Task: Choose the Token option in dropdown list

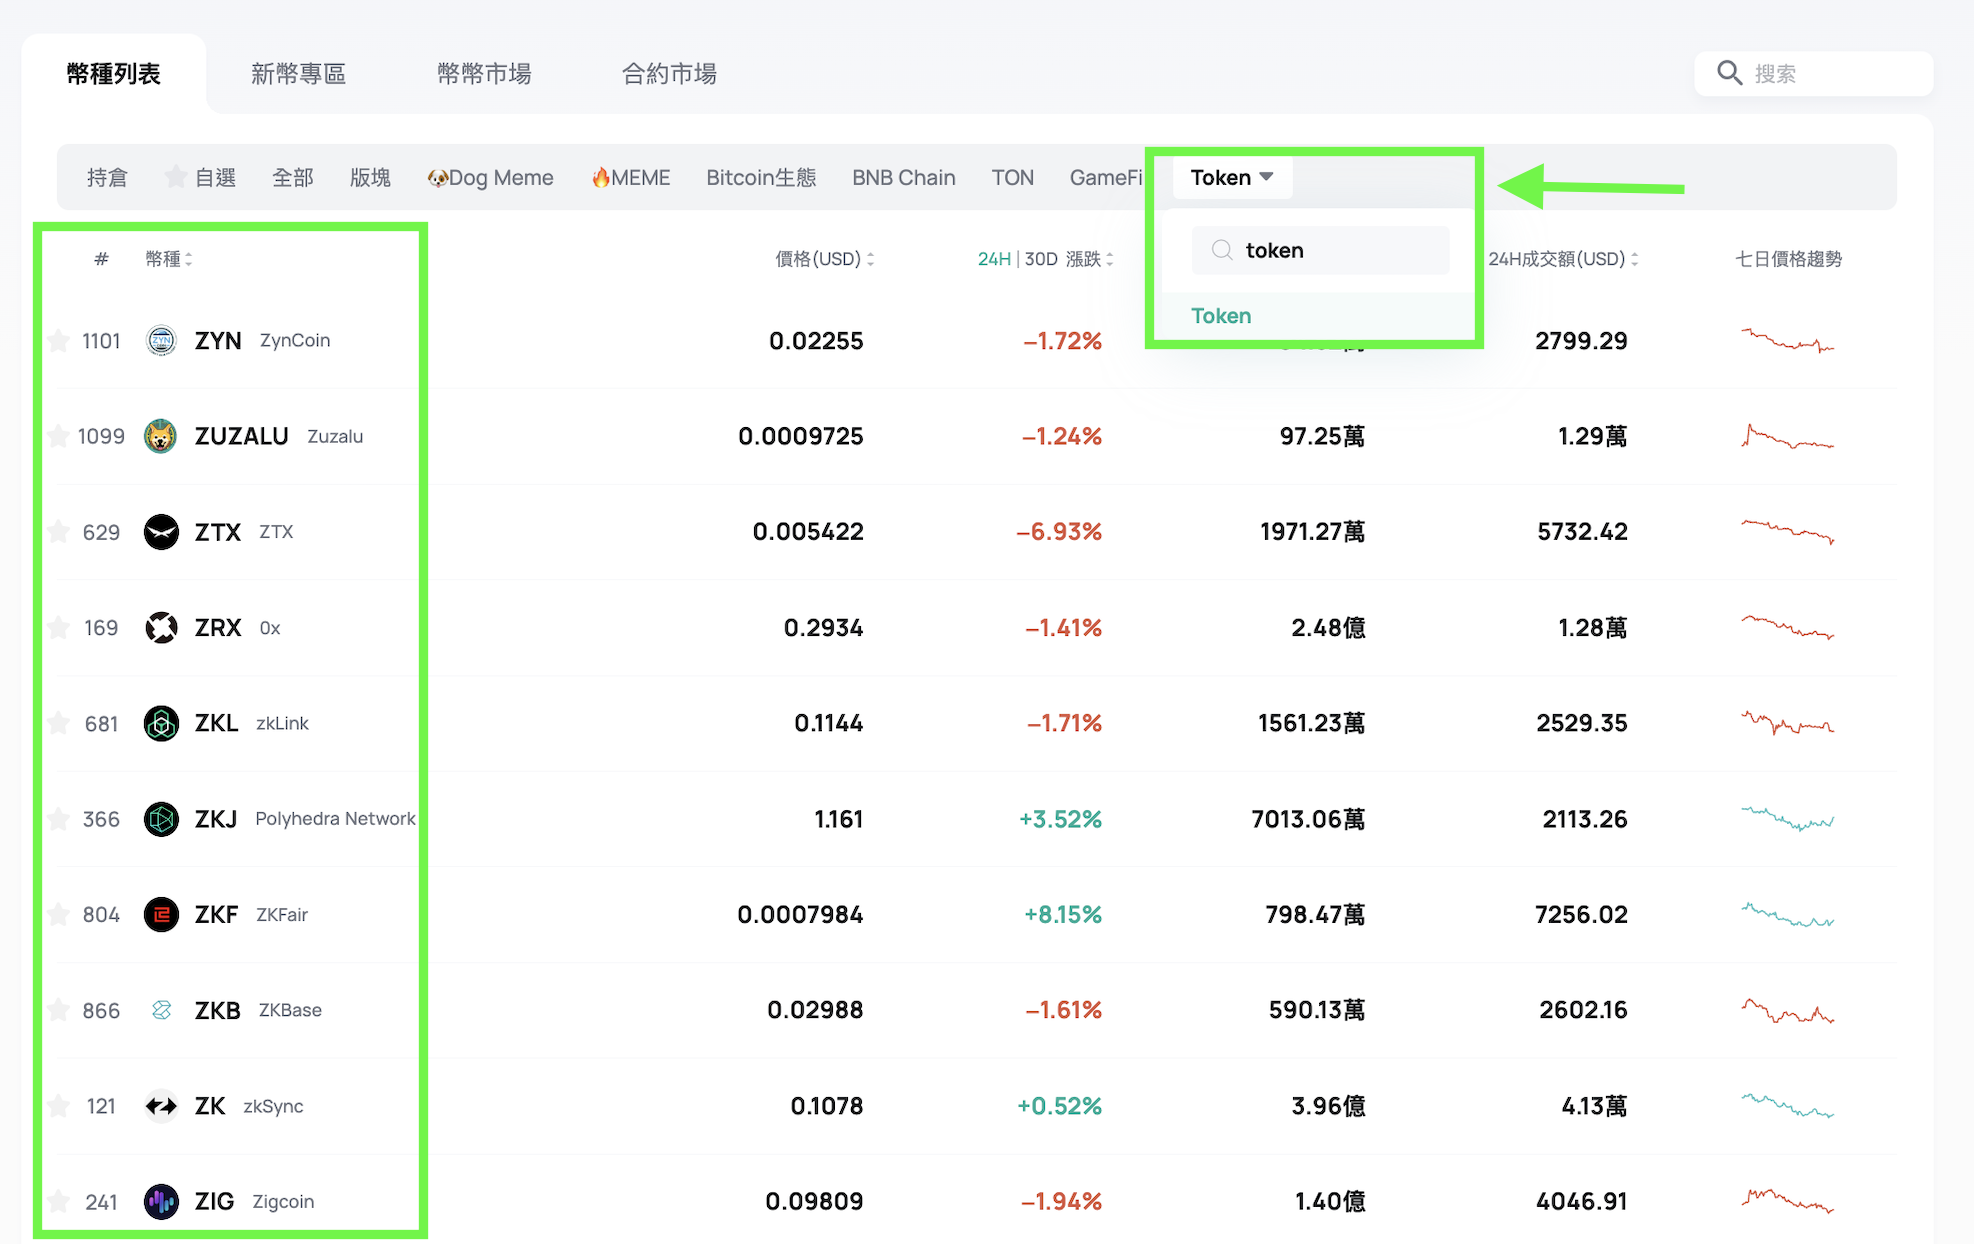Action: [1221, 316]
